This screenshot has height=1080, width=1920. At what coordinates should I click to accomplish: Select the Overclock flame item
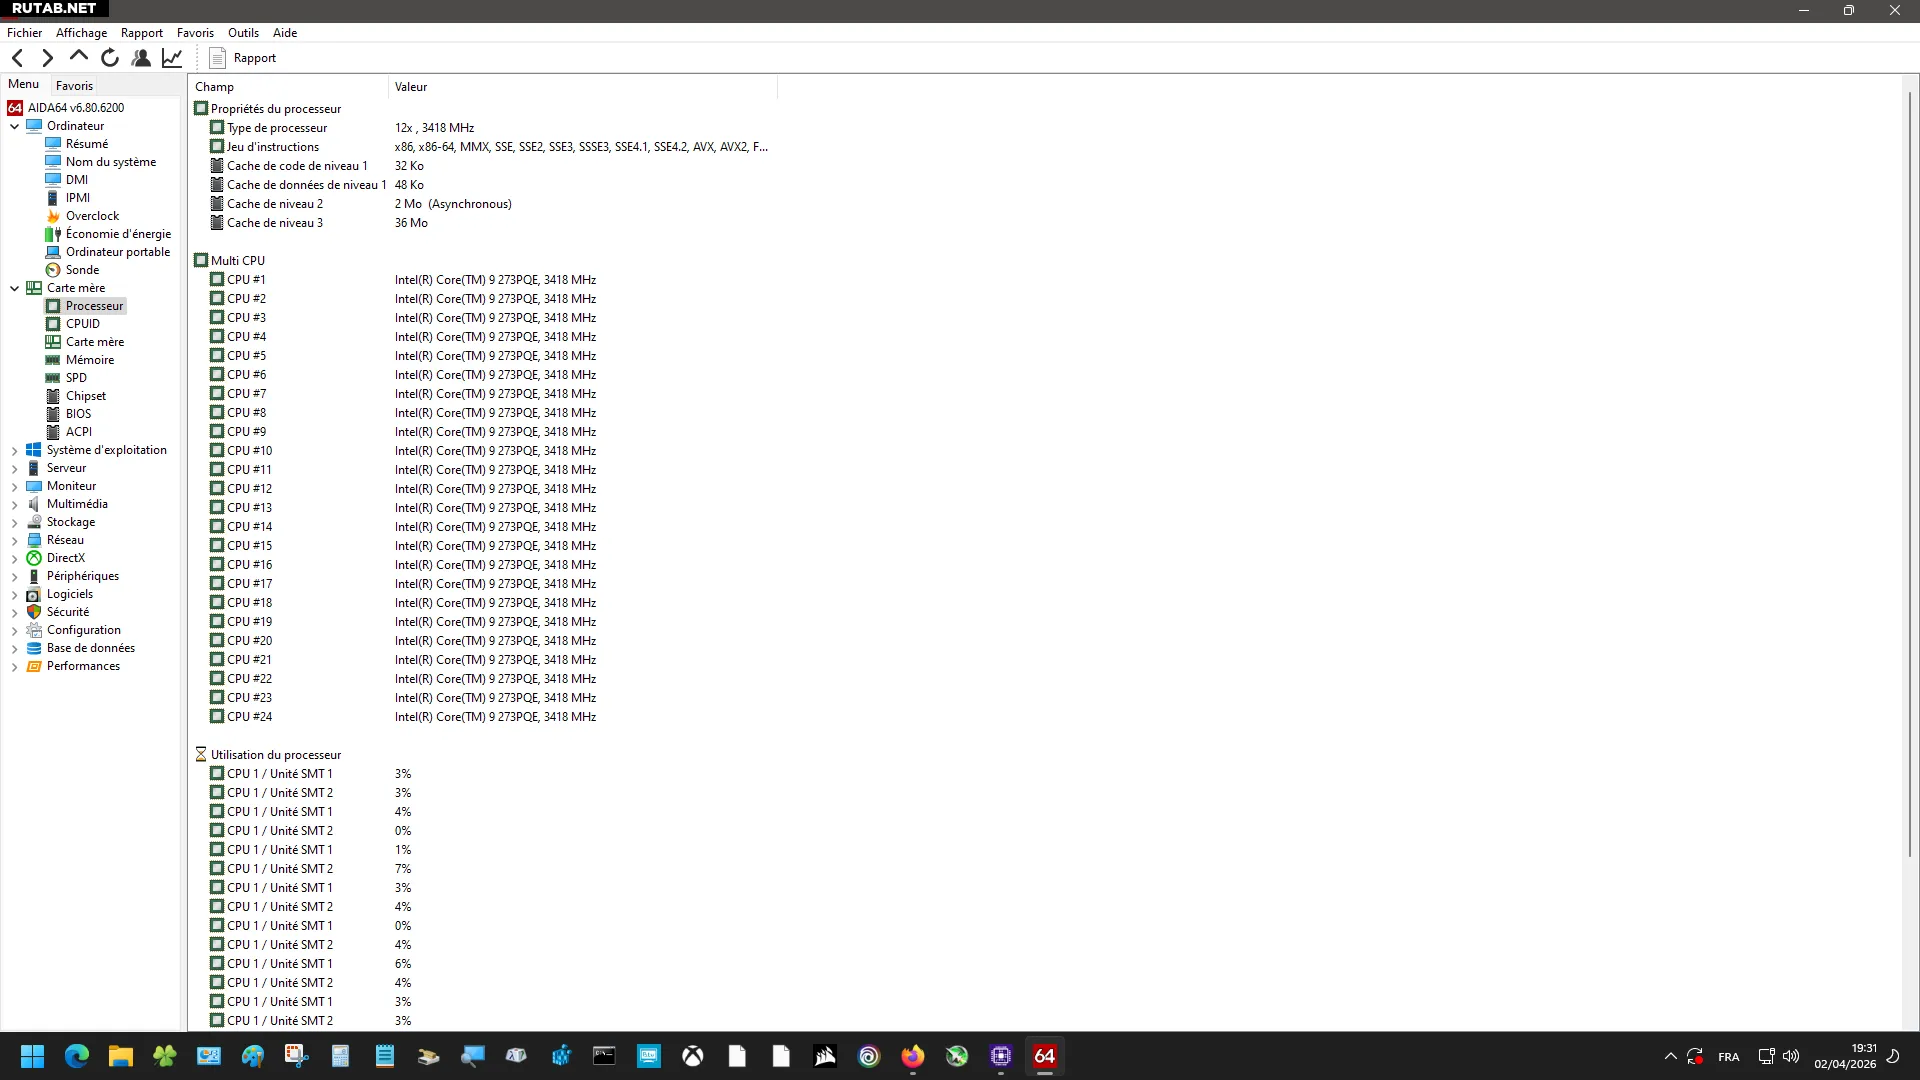click(92, 216)
